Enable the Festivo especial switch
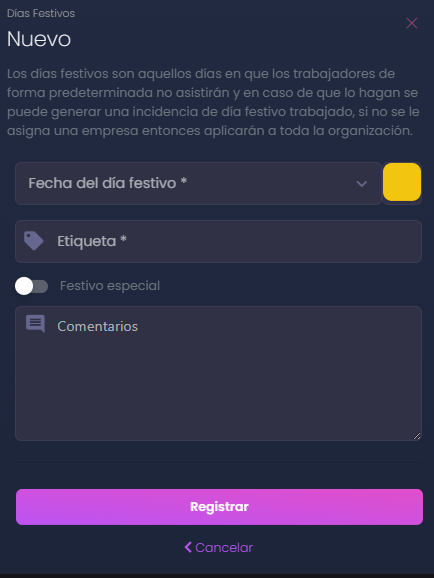Viewport: 434px width, 578px height. [31, 286]
